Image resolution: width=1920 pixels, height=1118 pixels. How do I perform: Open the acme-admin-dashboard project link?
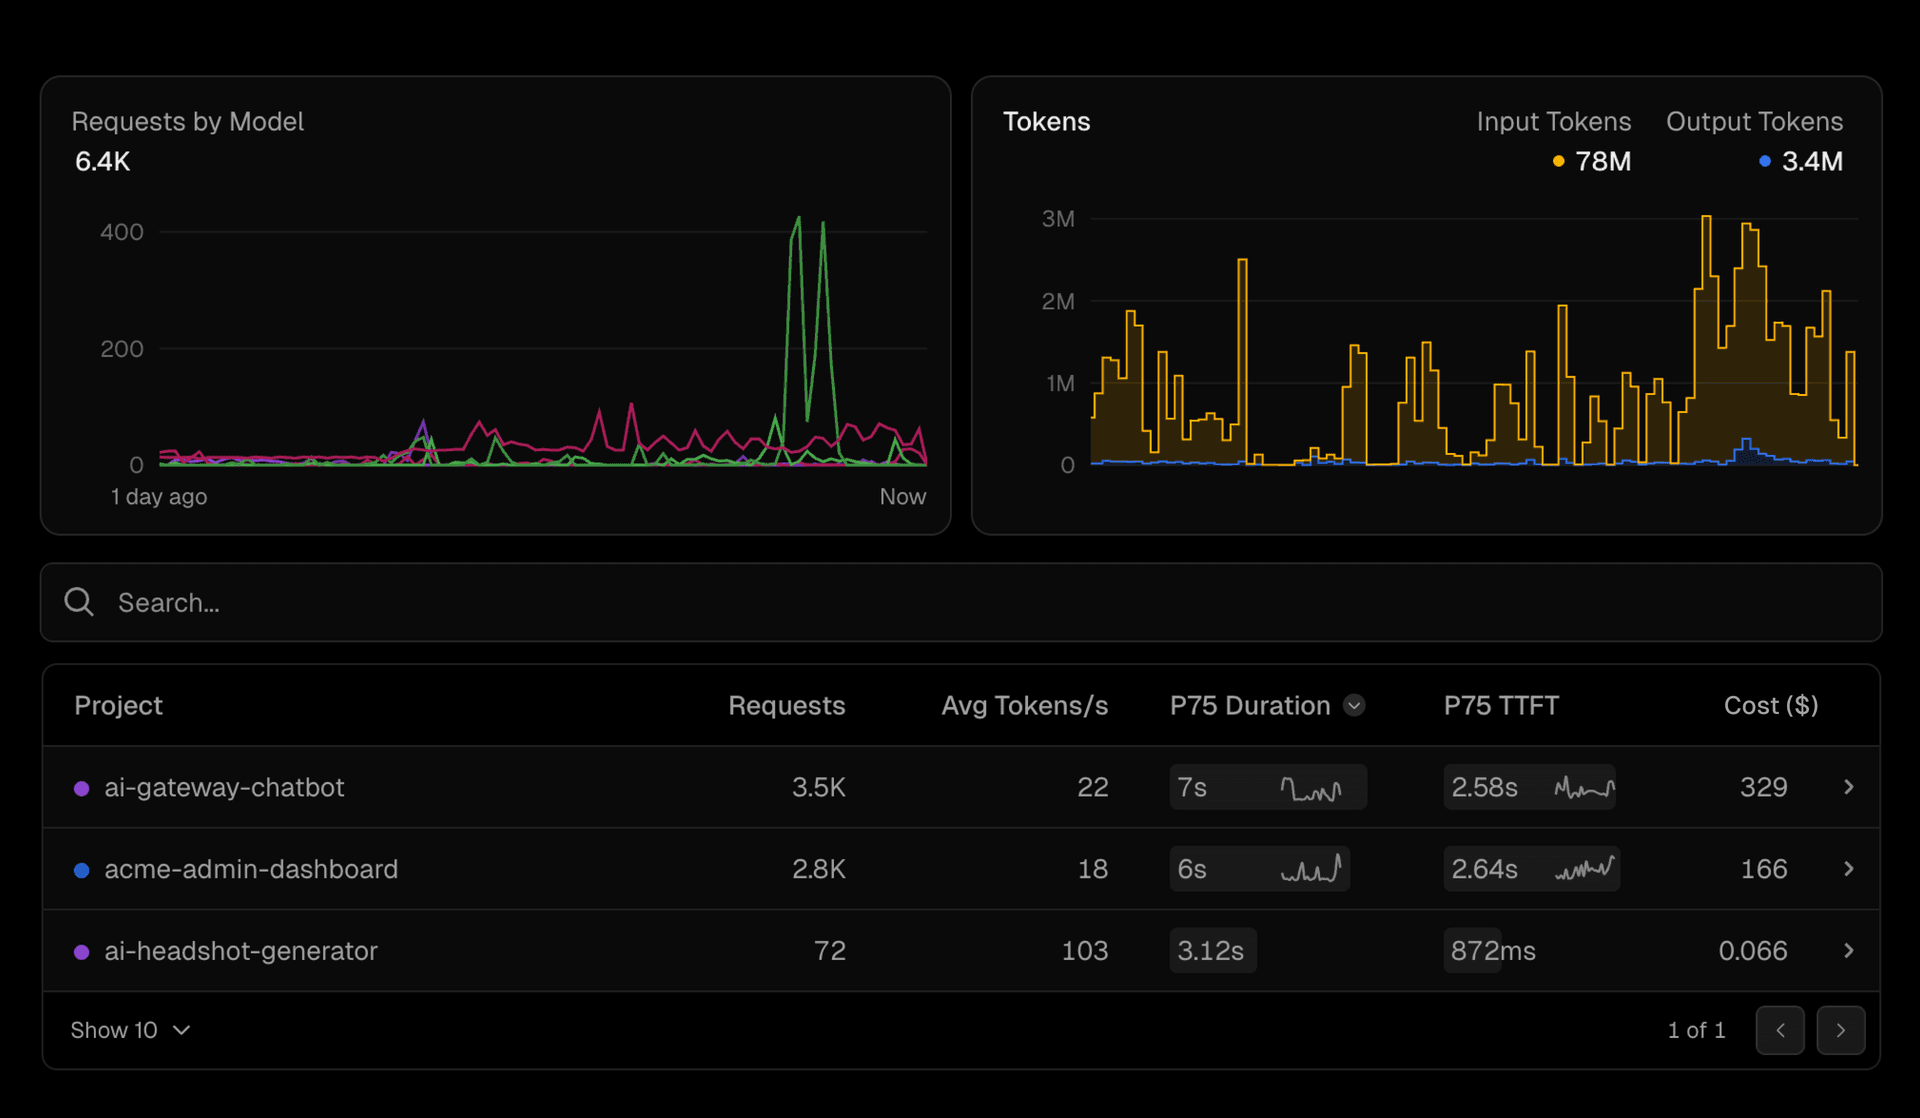[x=251, y=869]
